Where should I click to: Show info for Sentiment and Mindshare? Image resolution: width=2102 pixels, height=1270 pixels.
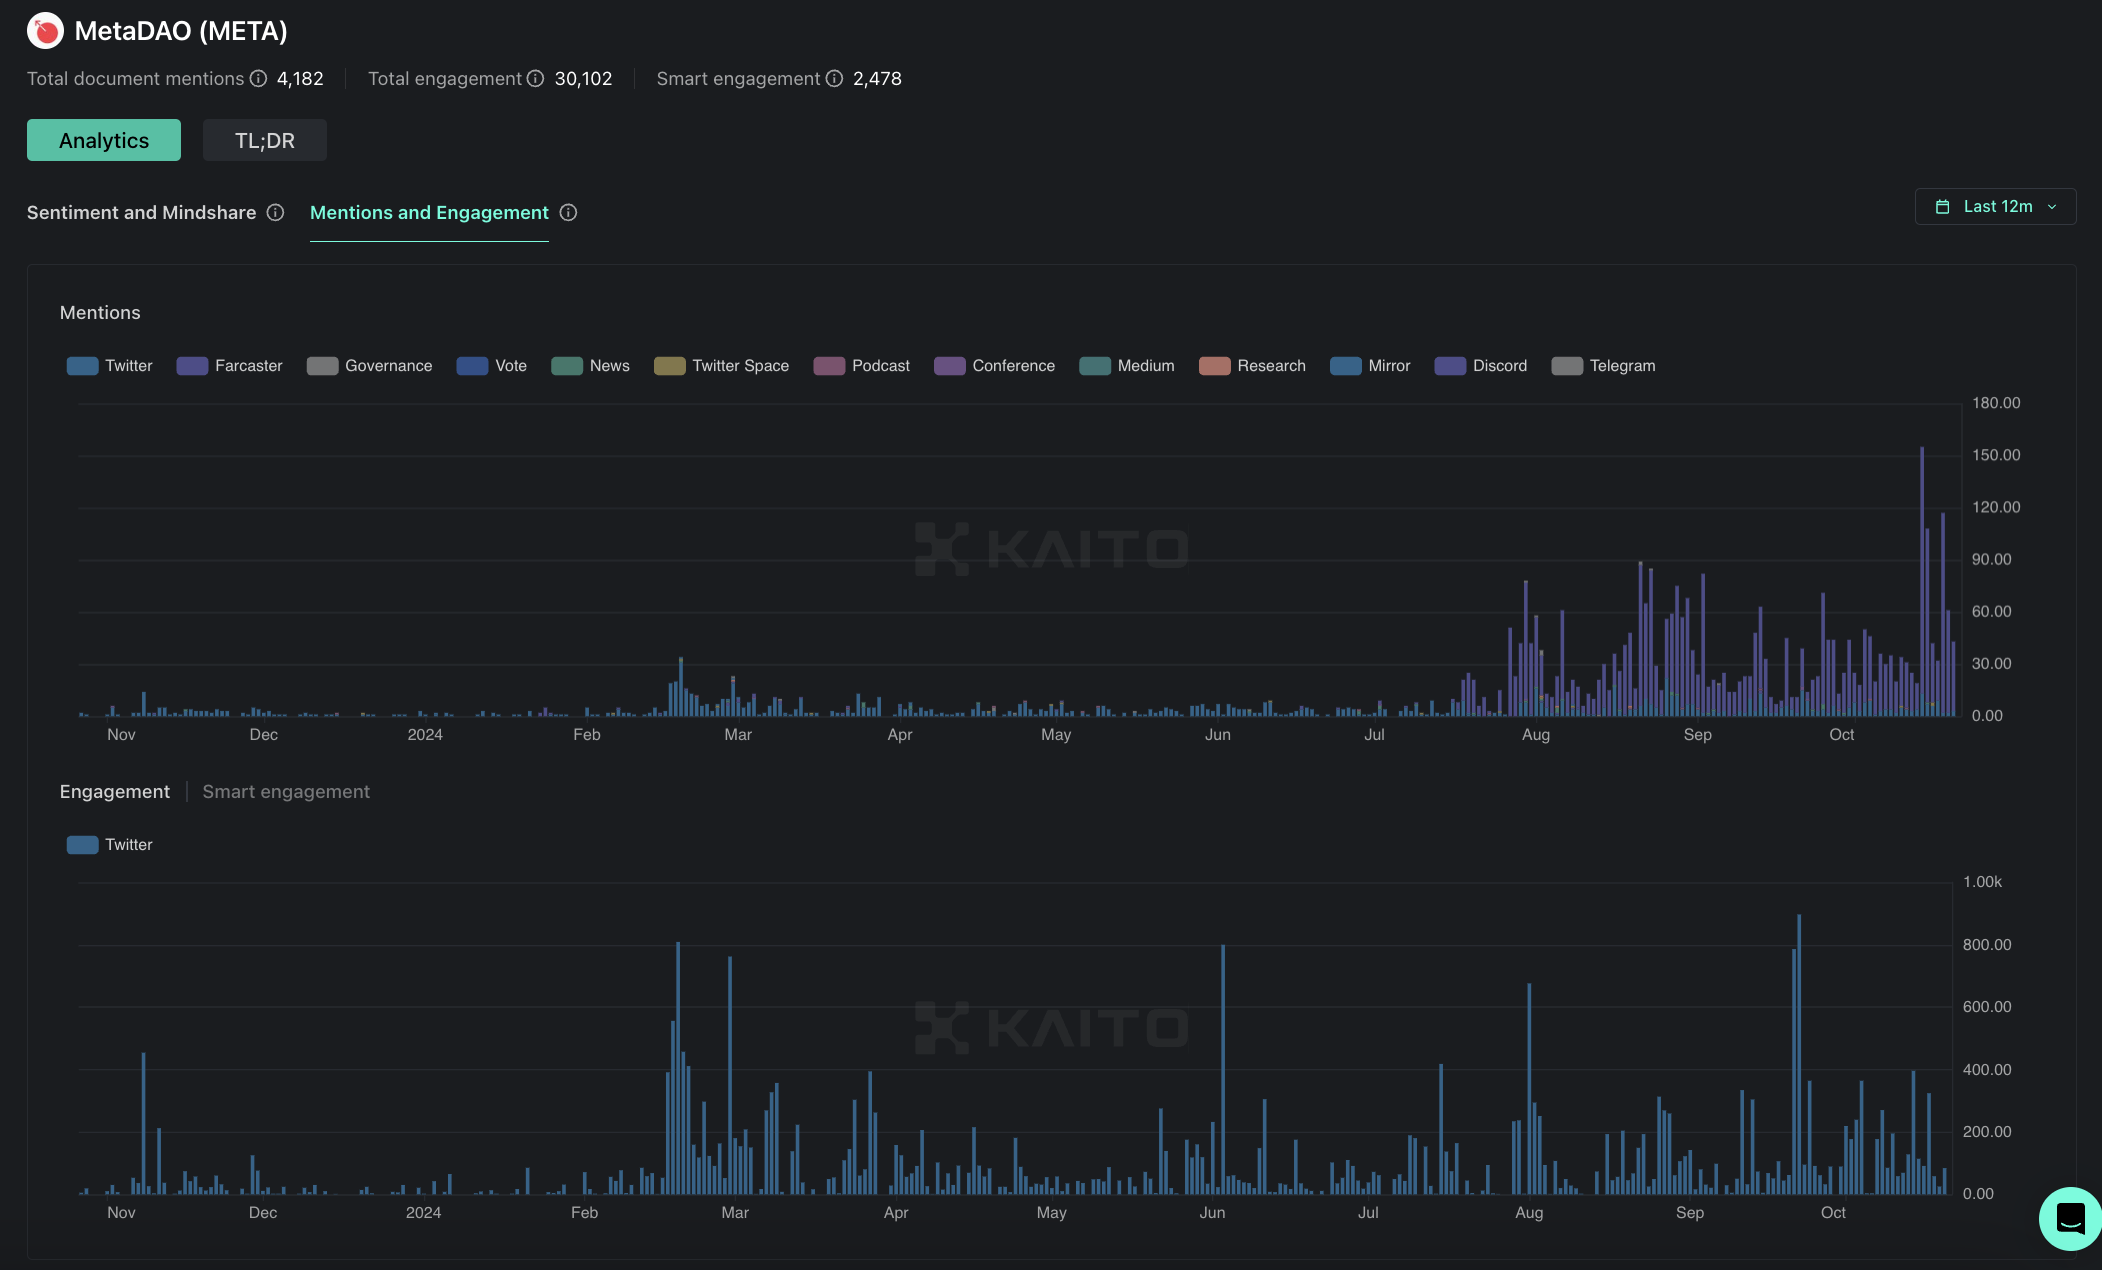(275, 213)
